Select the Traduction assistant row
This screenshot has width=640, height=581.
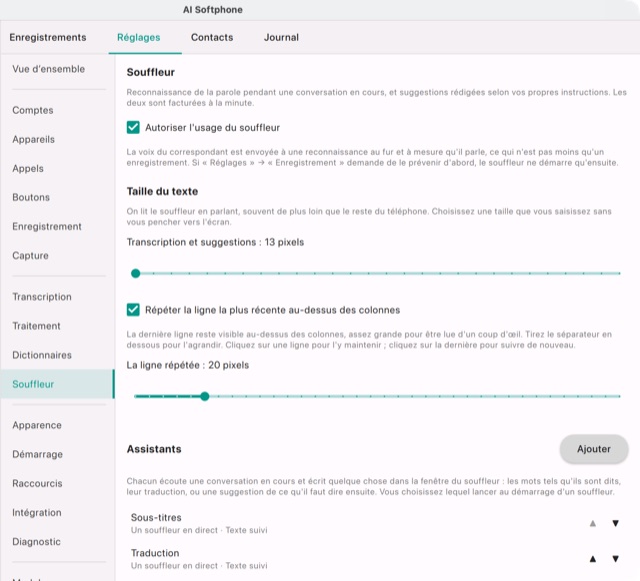tap(377, 559)
